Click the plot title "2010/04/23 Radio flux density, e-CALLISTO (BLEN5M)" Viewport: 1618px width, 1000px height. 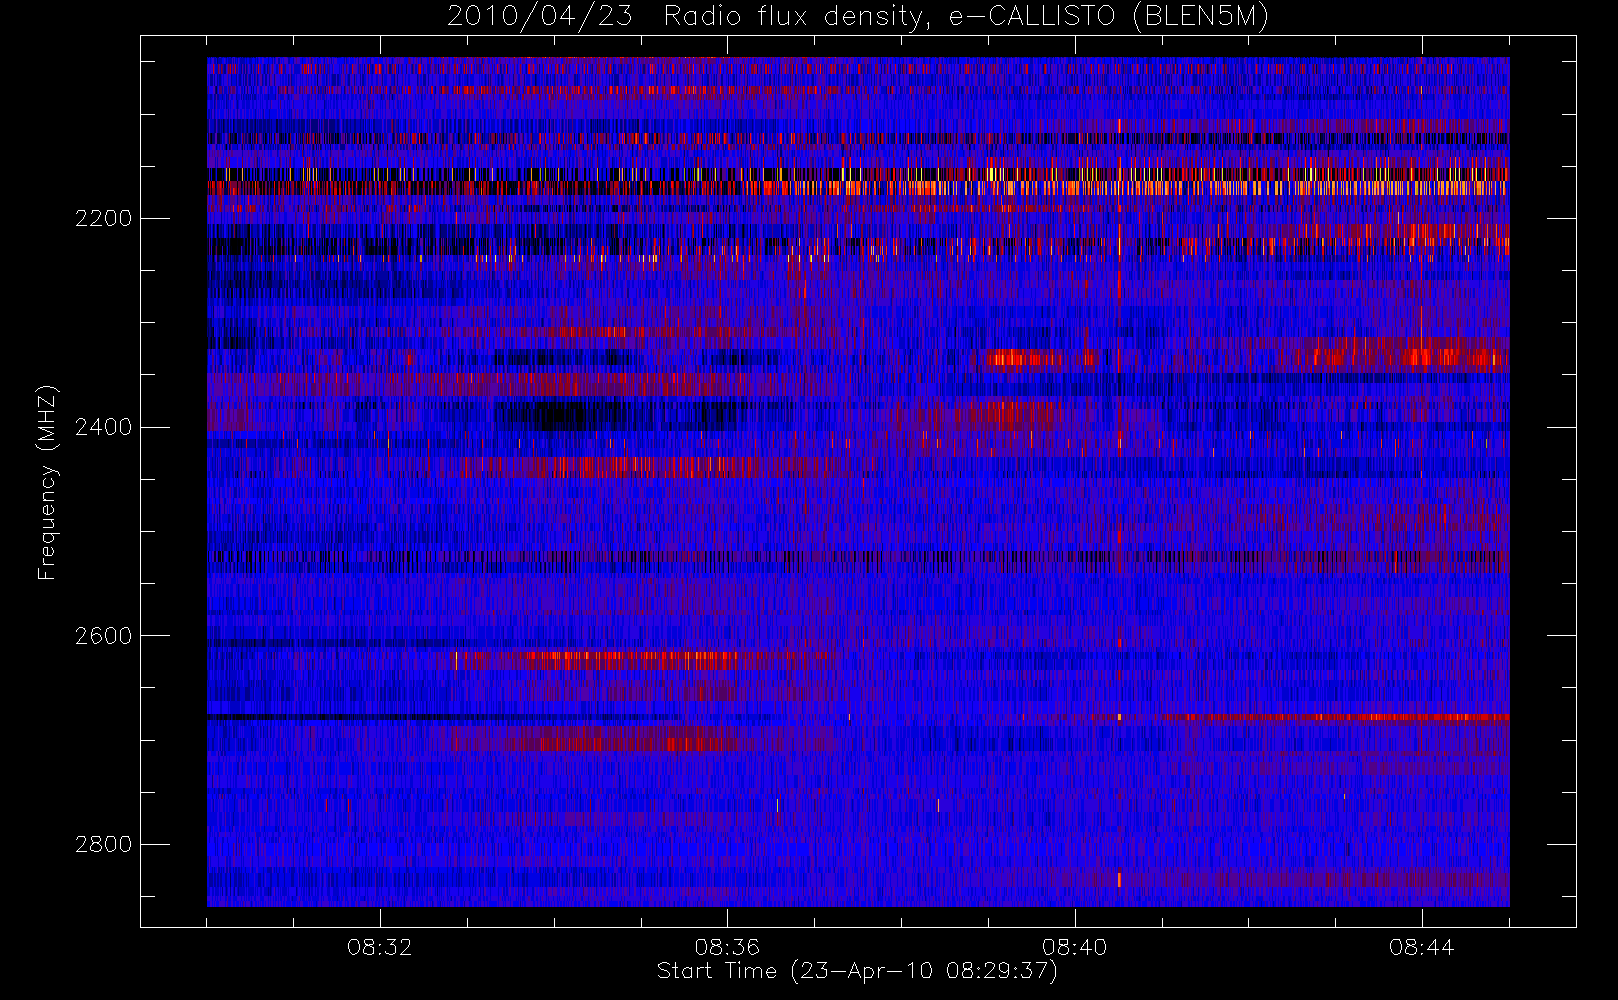(x=858, y=17)
